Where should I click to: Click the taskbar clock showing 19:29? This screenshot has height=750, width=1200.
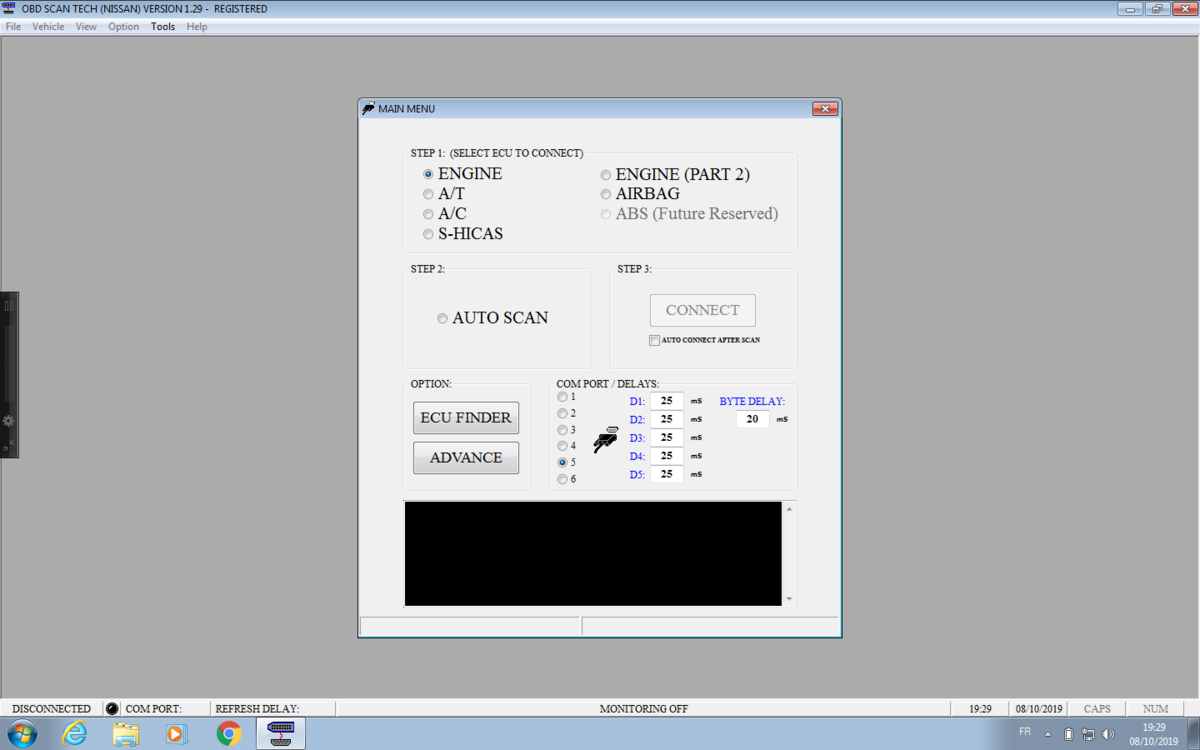pos(1154,734)
